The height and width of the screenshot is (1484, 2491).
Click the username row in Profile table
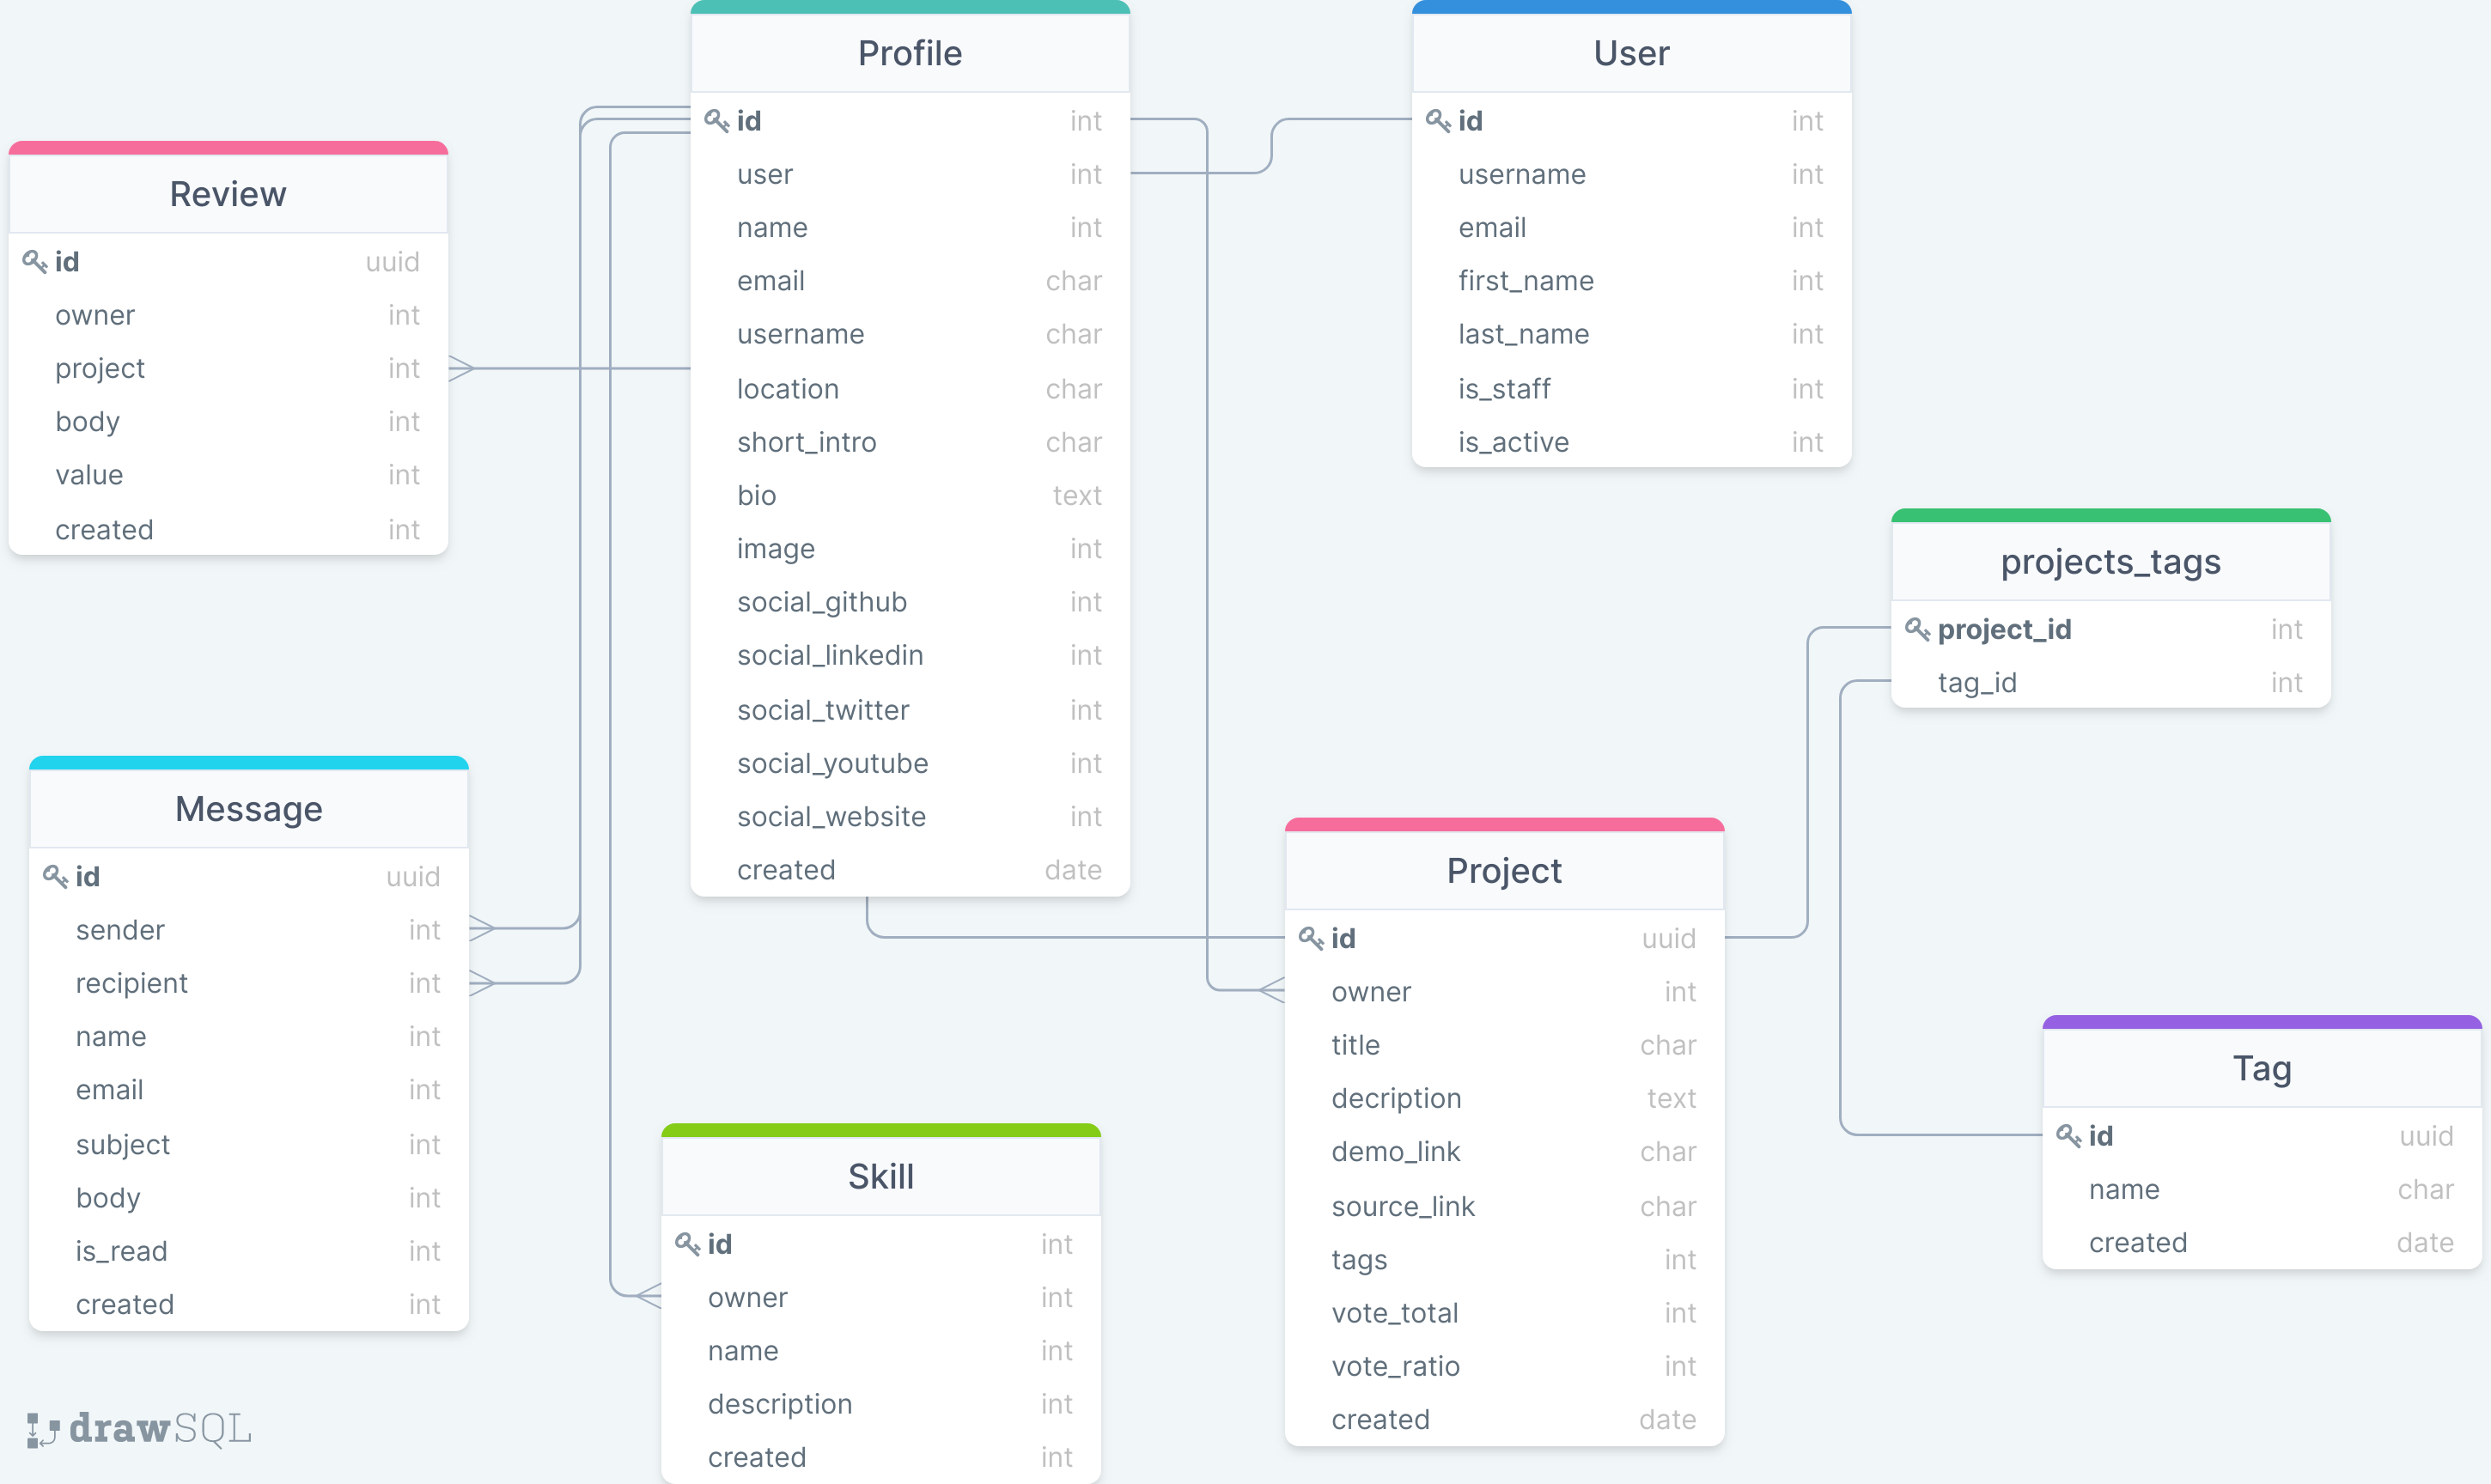[800, 334]
